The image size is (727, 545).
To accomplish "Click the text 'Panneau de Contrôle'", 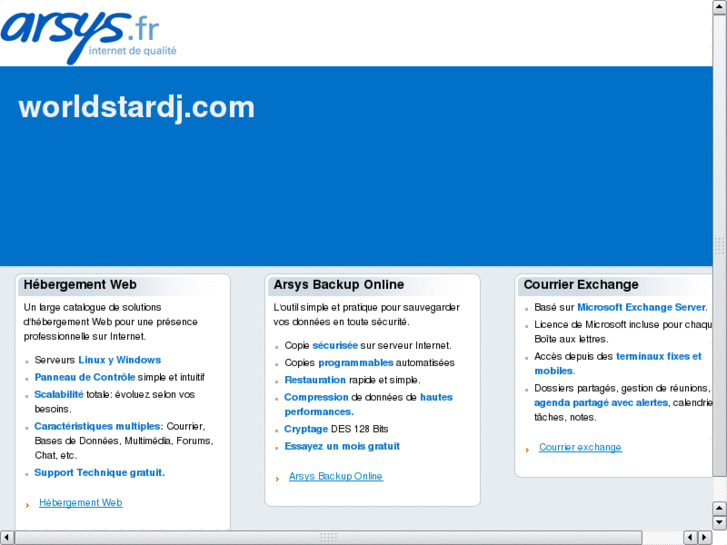I will coord(85,377).
